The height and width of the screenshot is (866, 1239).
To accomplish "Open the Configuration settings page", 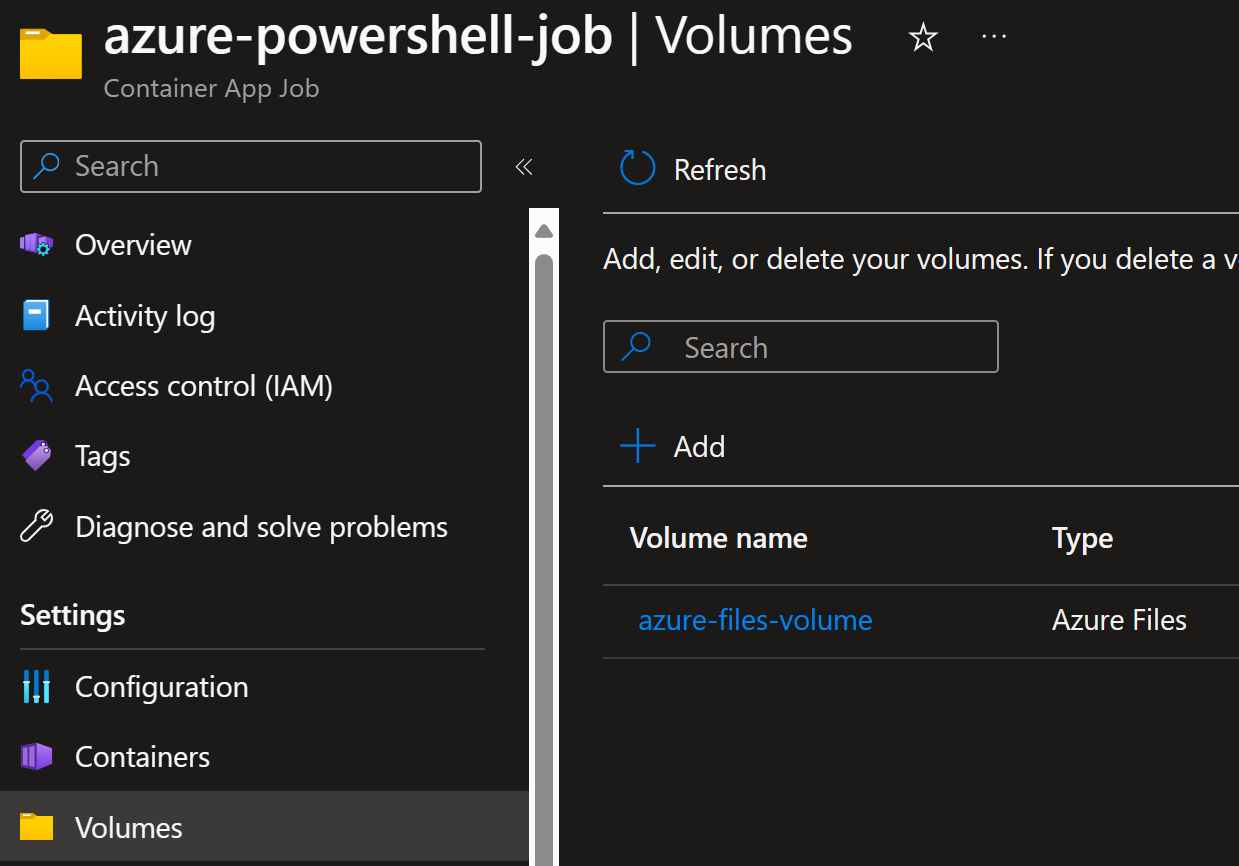I will pyautogui.click(x=162, y=687).
